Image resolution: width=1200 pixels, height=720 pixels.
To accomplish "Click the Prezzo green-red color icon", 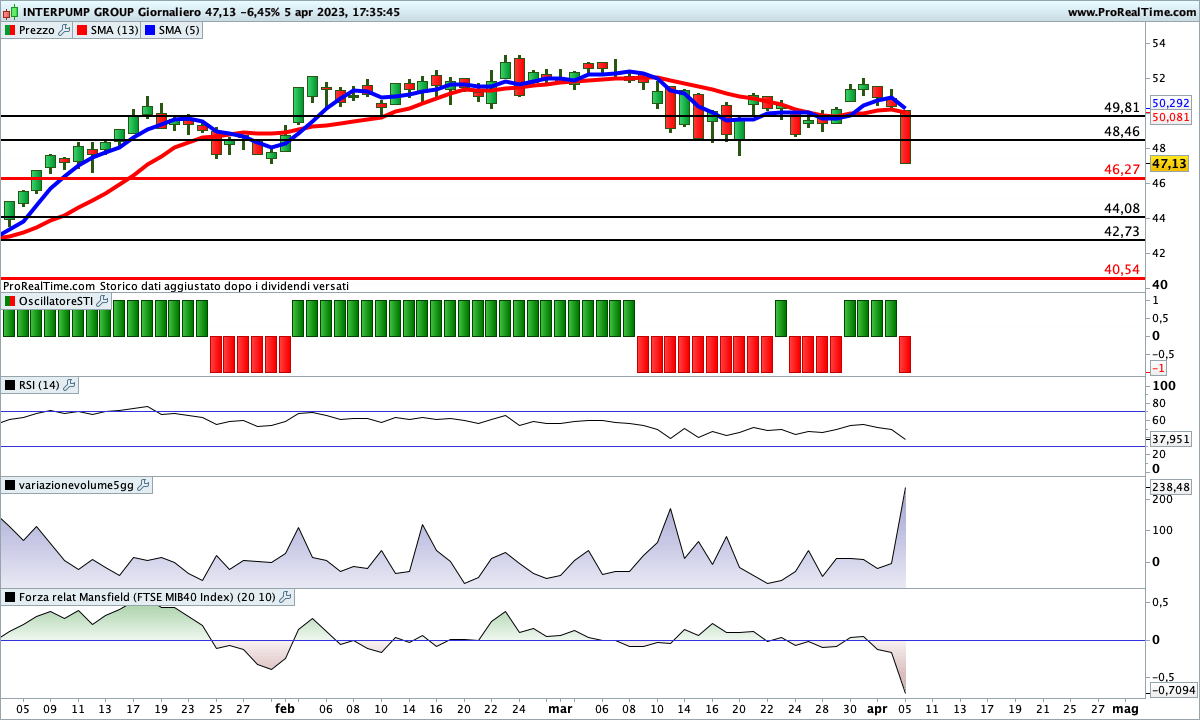I will [x=9, y=30].
